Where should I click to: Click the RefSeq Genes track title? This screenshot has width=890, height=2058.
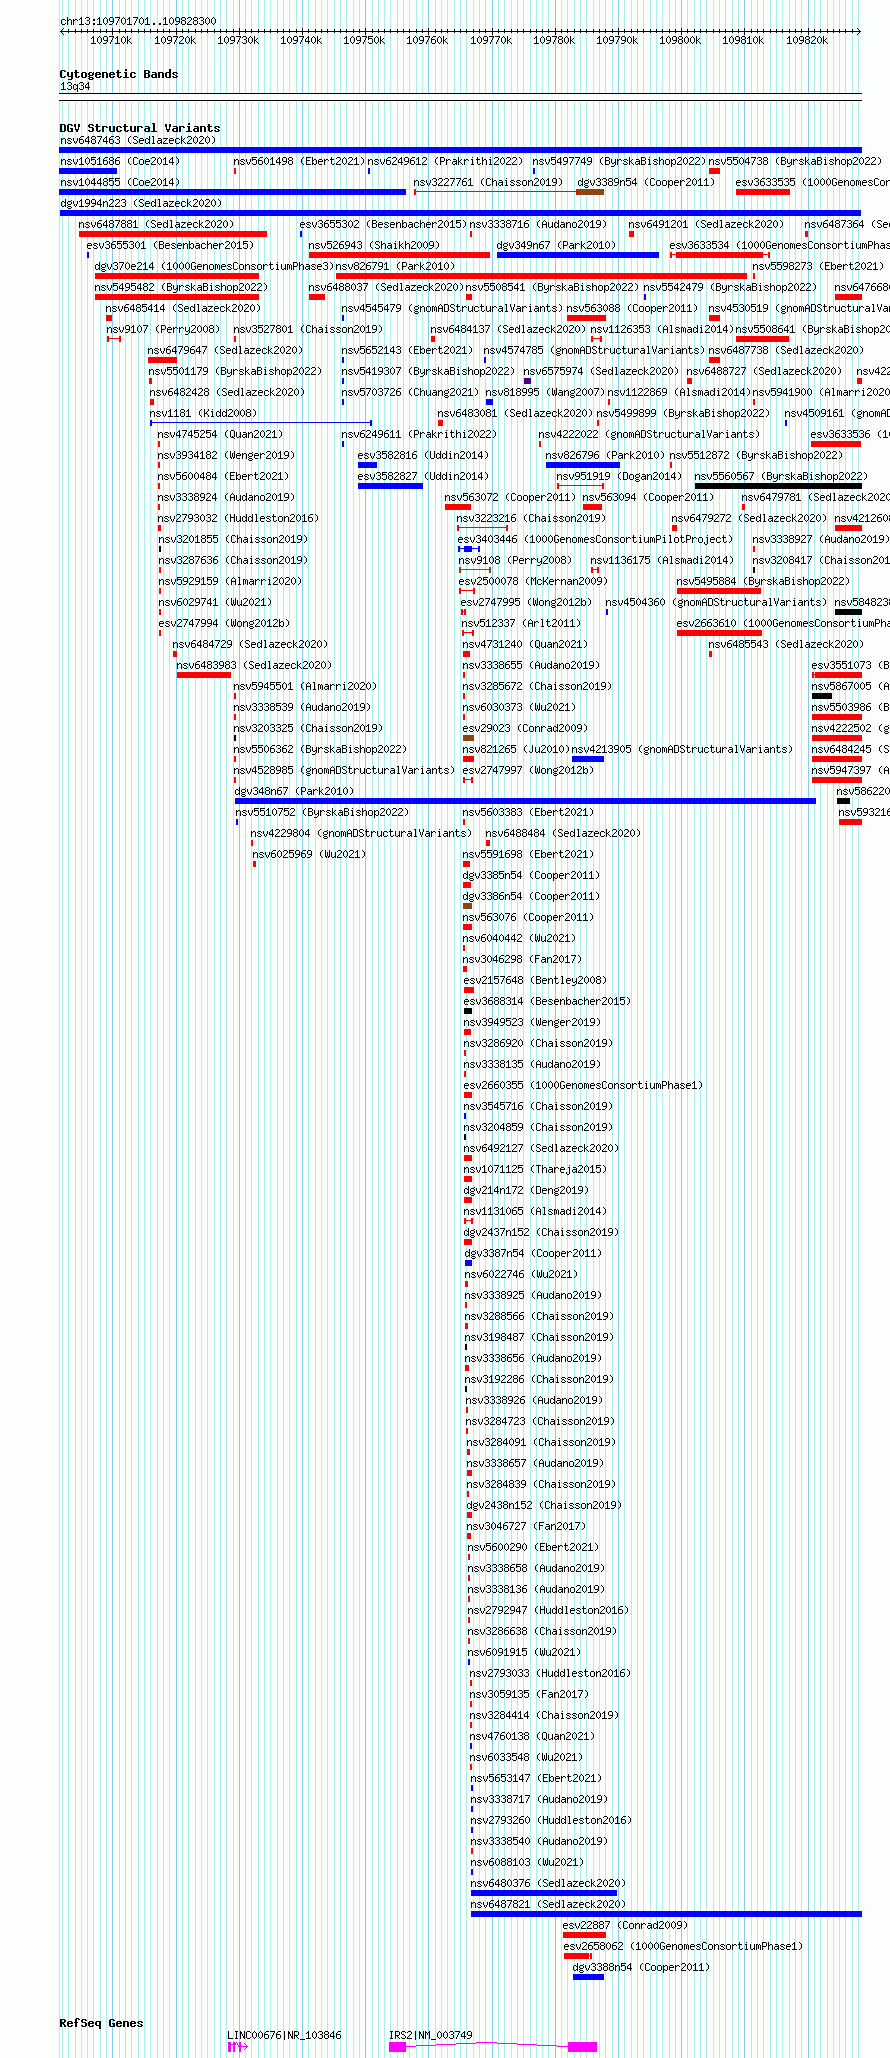(x=101, y=2023)
